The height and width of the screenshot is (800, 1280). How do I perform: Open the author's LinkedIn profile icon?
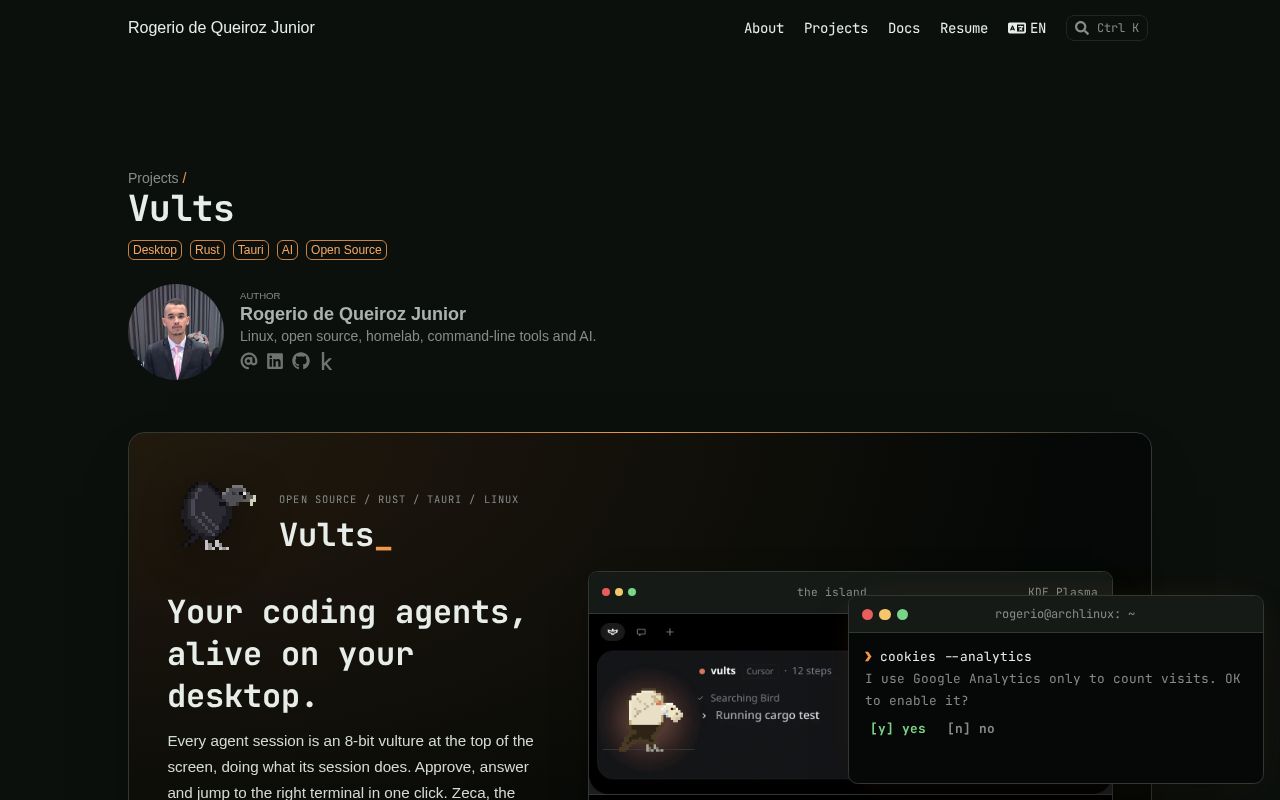(x=275, y=361)
